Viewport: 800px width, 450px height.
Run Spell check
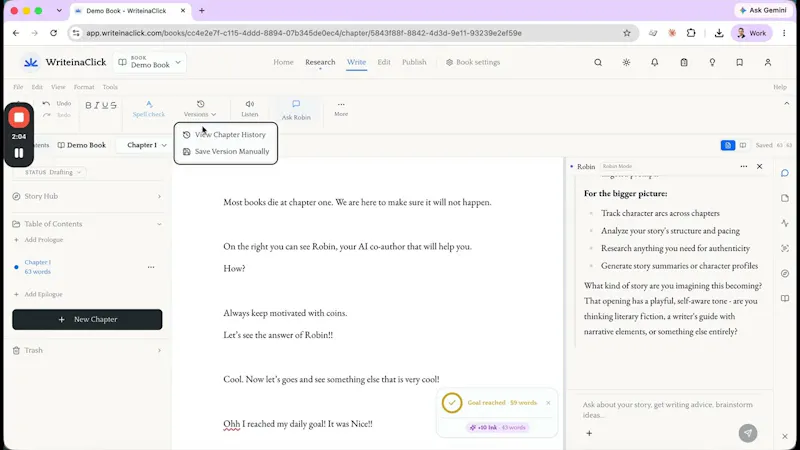148,109
